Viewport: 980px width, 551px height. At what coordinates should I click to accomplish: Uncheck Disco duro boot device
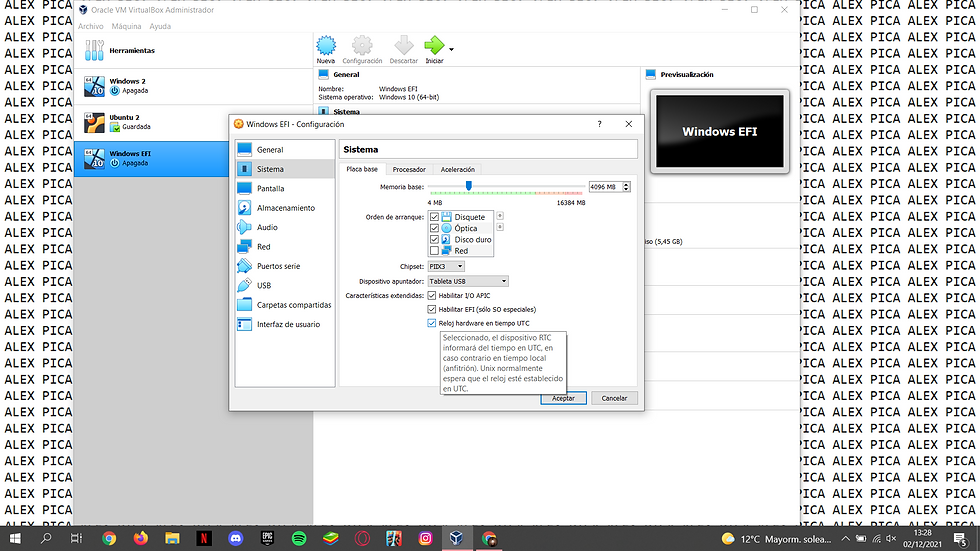[x=434, y=239]
